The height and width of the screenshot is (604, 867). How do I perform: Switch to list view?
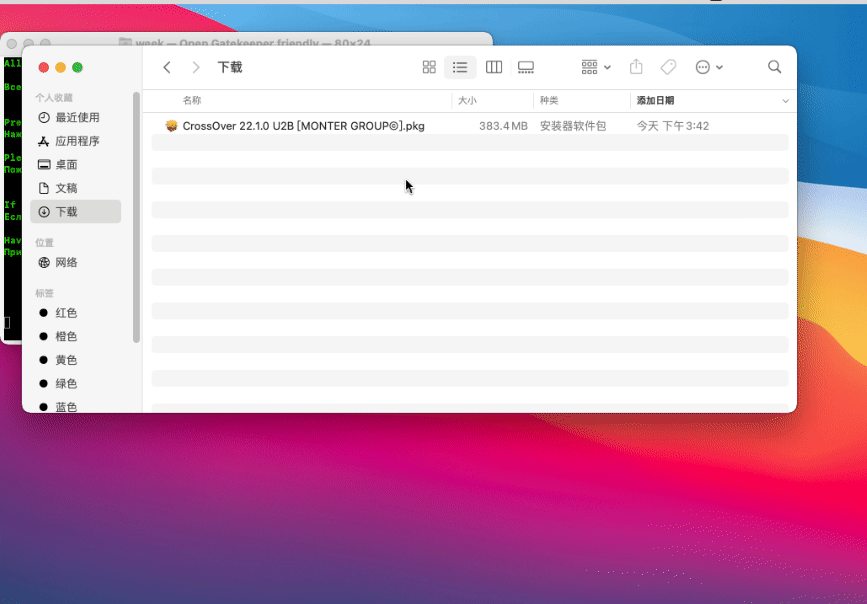tap(460, 67)
